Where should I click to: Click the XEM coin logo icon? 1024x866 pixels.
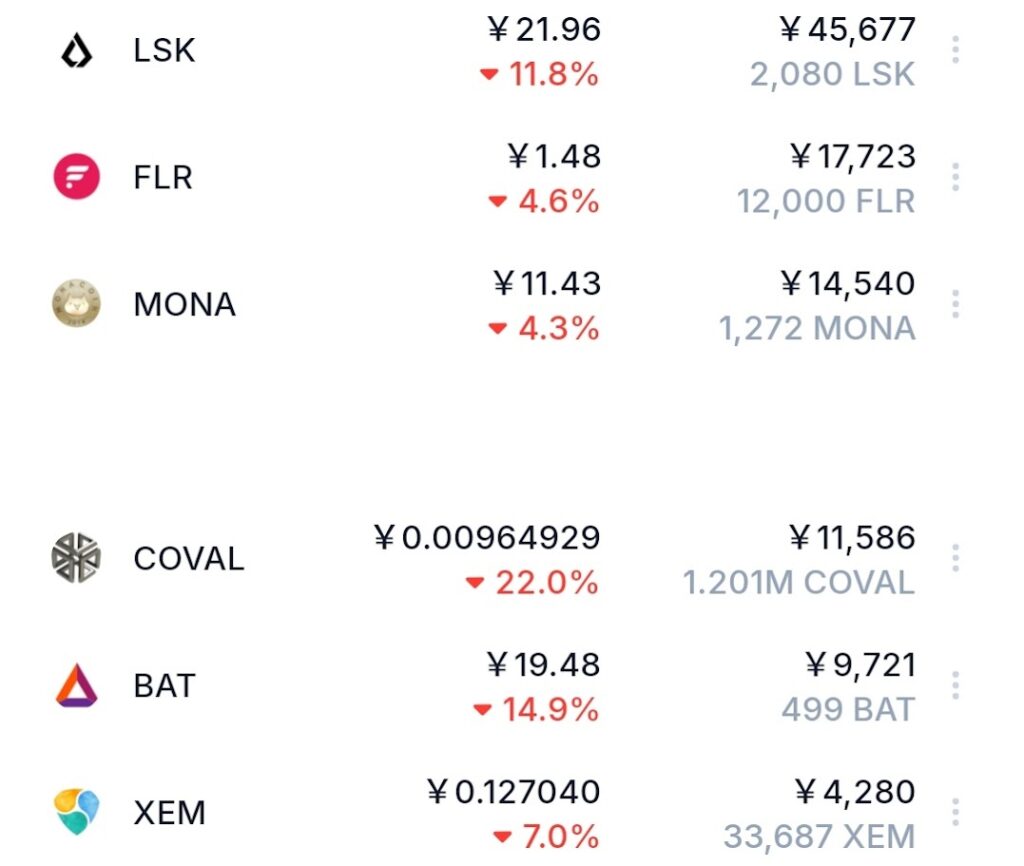pos(76,812)
